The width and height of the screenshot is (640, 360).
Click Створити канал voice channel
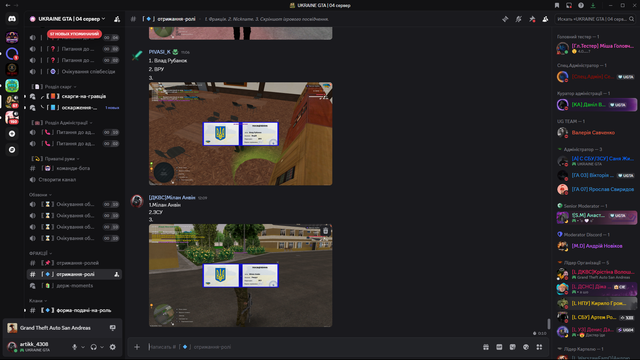75,180
